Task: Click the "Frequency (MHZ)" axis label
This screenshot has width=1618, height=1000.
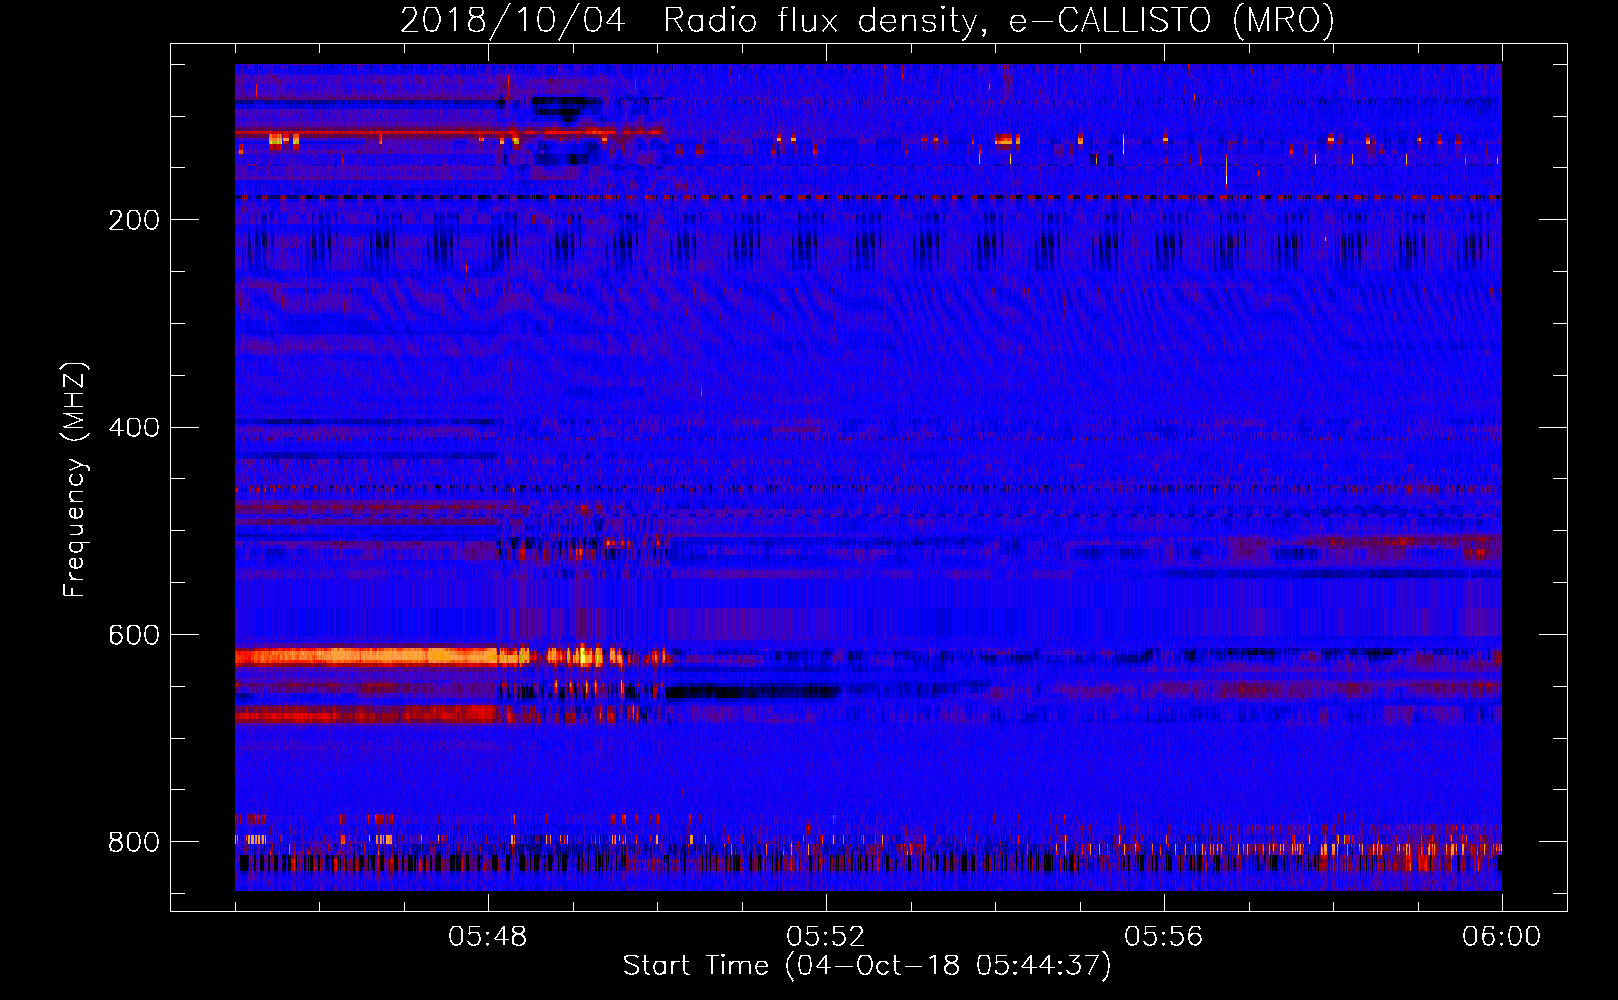Action: point(75,480)
